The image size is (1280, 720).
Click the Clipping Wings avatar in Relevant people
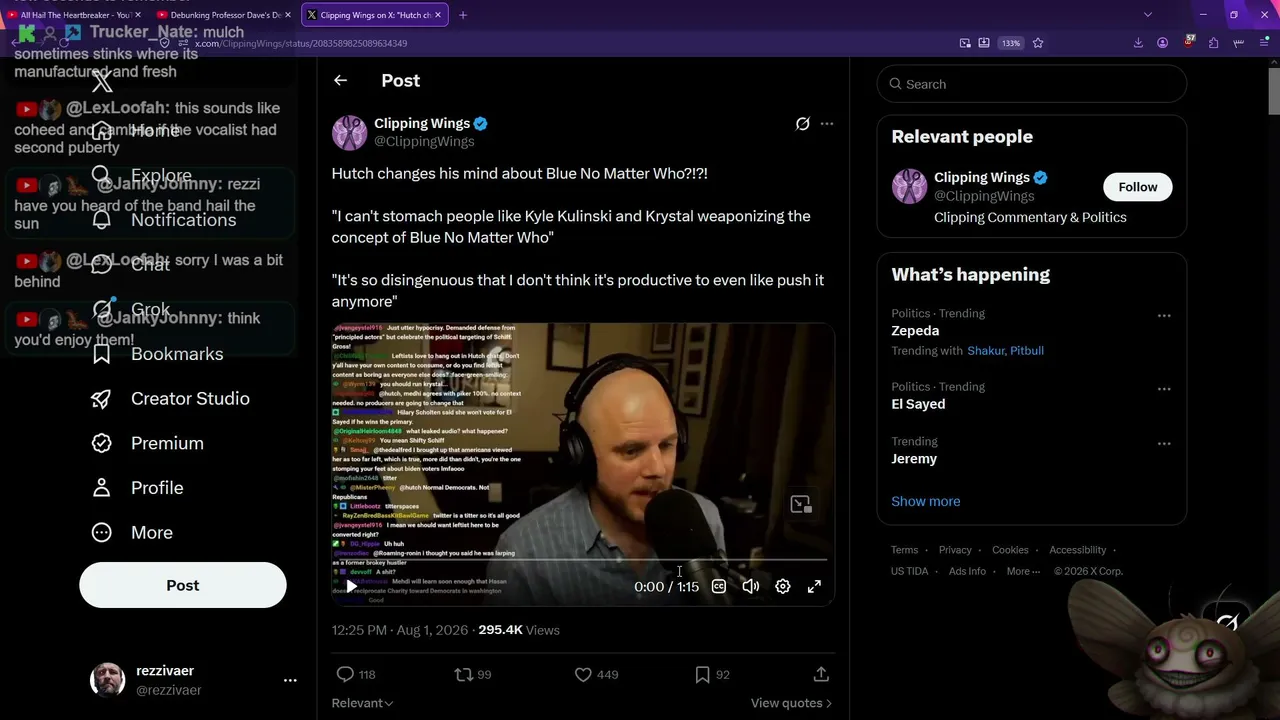(909, 187)
